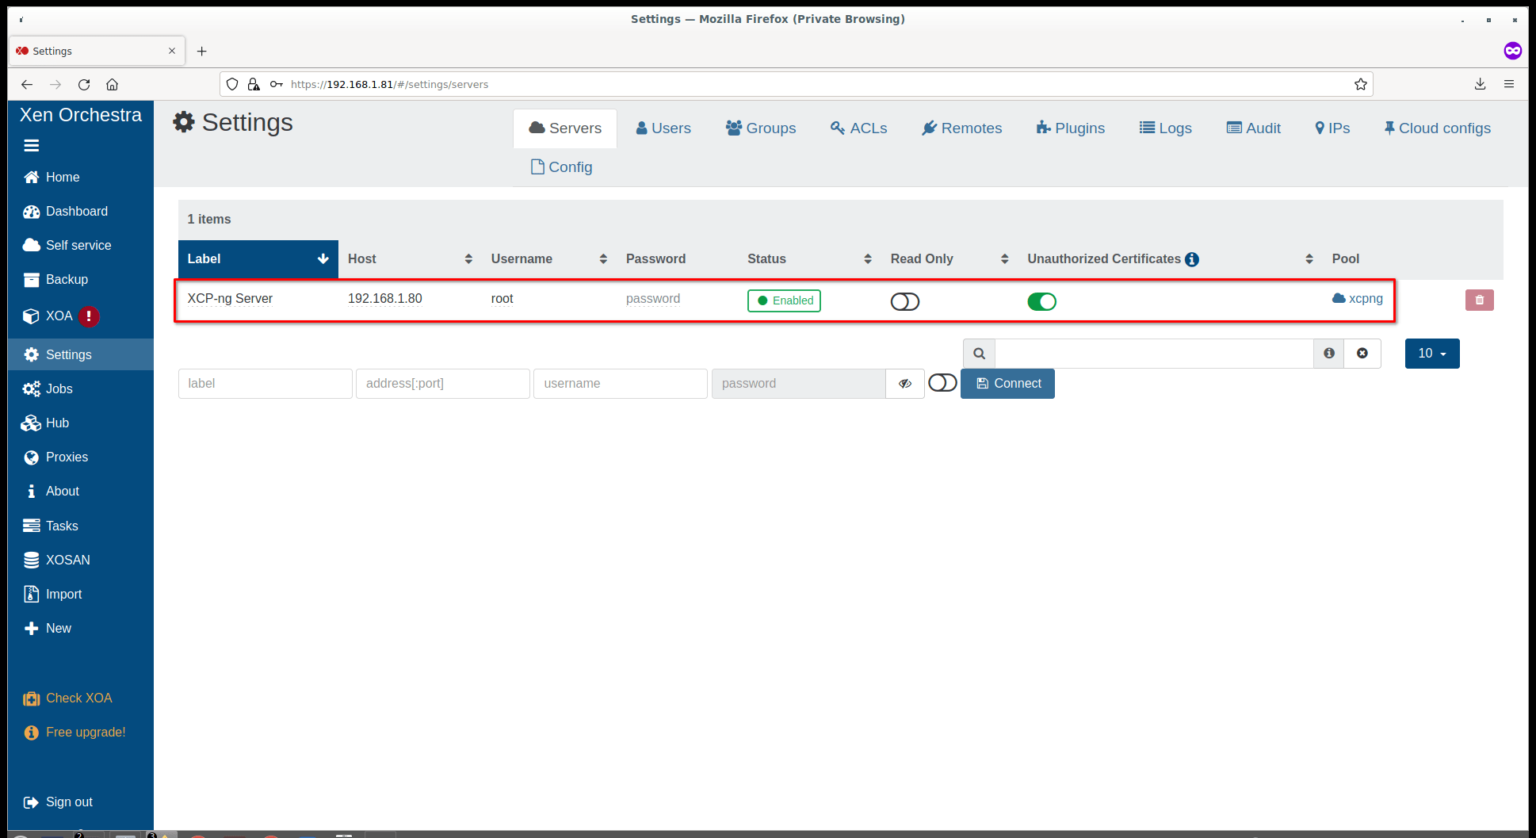Open the Dashboard from the sidebar

(76, 211)
